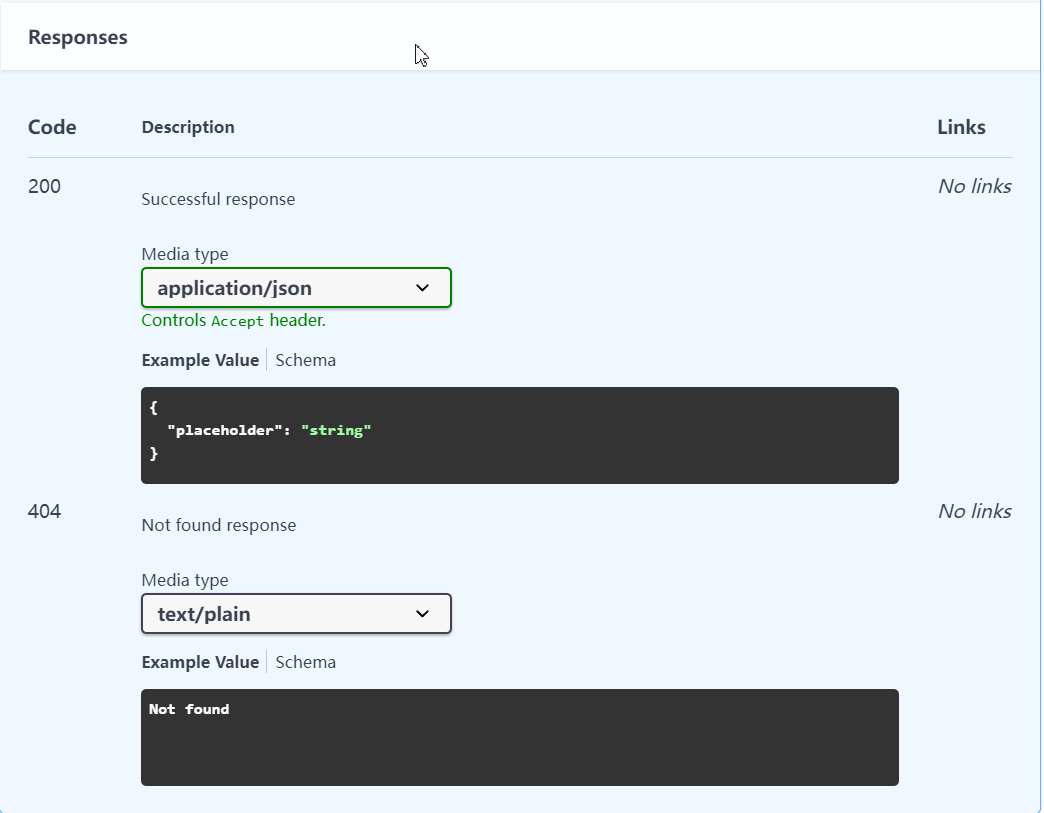The image size is (1044, 813).
Task: Select Example Value tab under 404 response
Action: click(200, 663)
